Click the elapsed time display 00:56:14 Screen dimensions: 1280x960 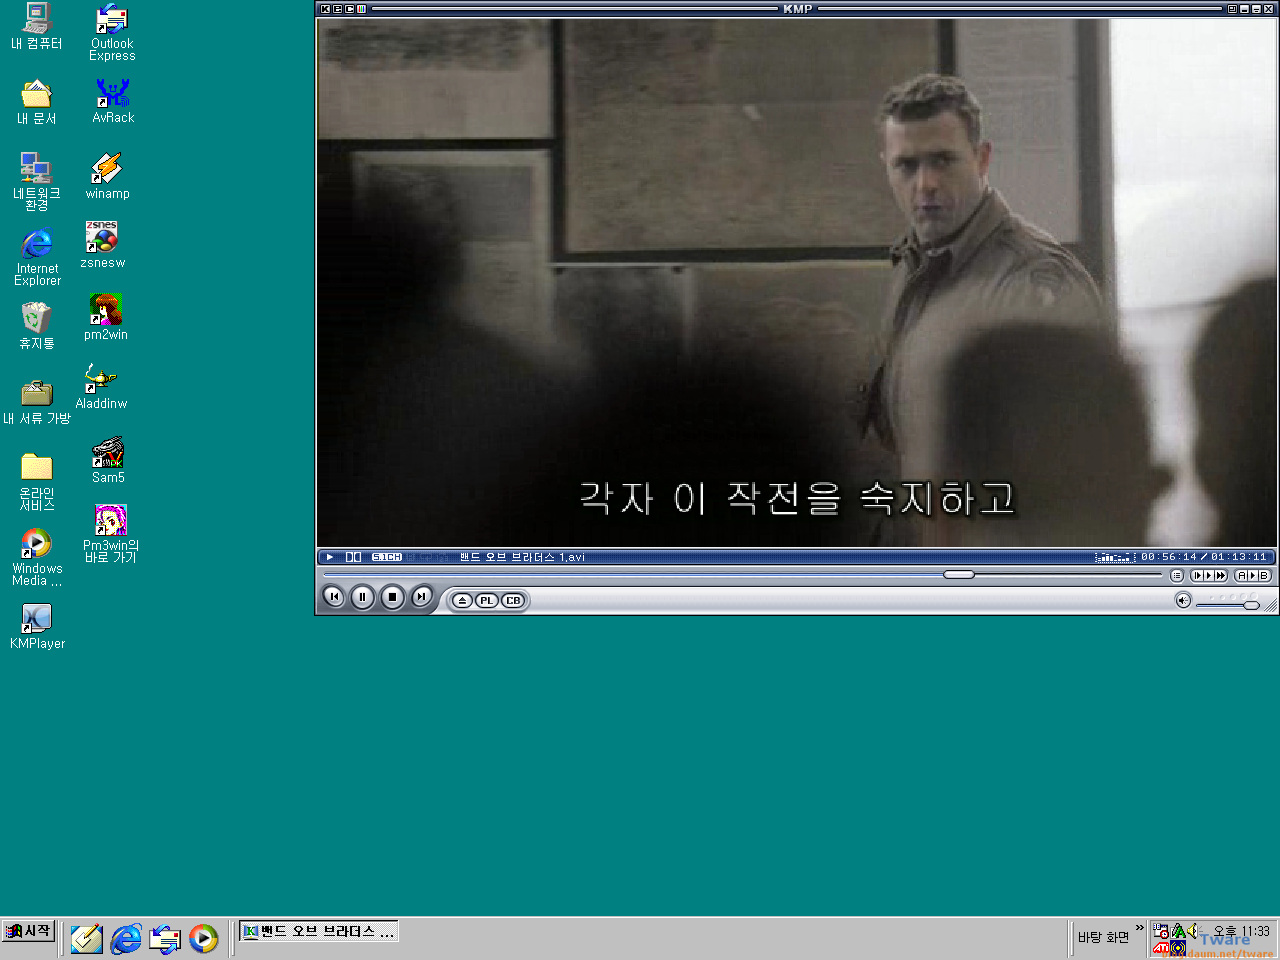(1168, 557)
